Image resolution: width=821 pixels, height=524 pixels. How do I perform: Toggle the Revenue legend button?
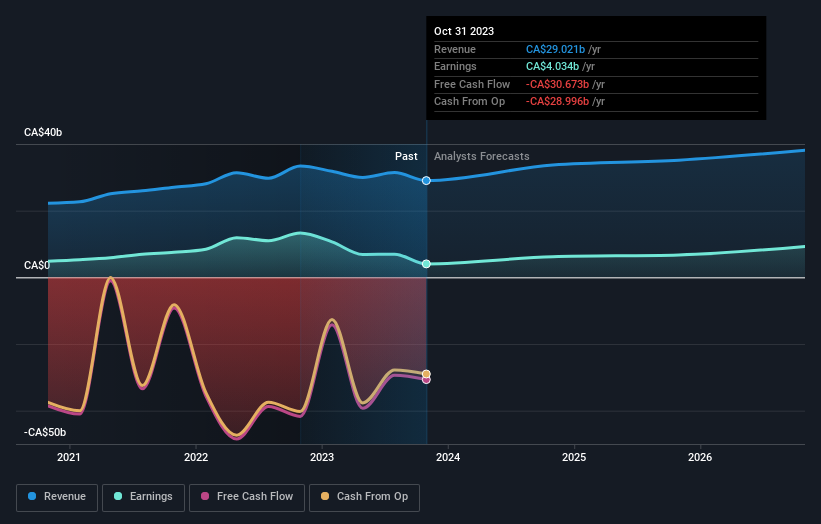coord(57,497)
